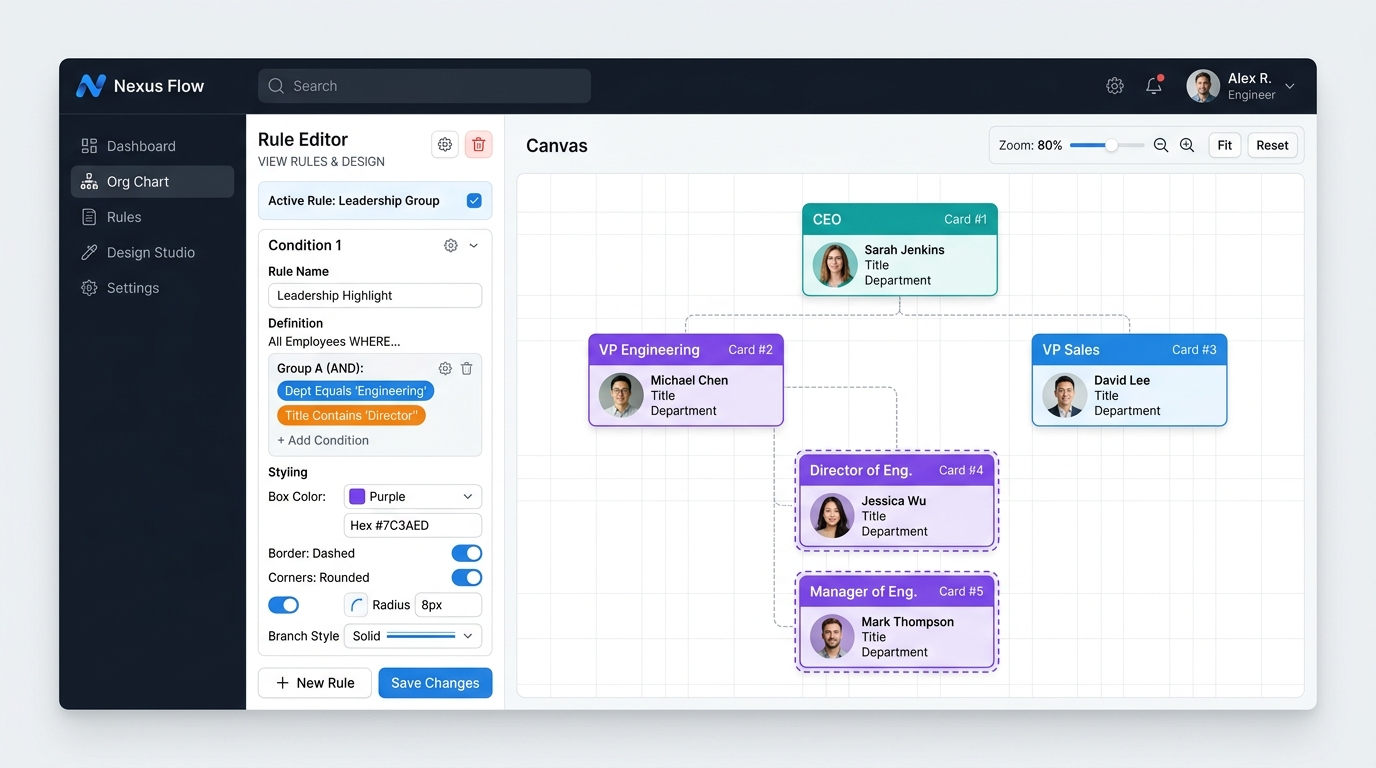The height and width of the screenshot is (768, 1376).
Task: Click the 'Zoom: 80%' label text
Action: tap(1031, 145)
